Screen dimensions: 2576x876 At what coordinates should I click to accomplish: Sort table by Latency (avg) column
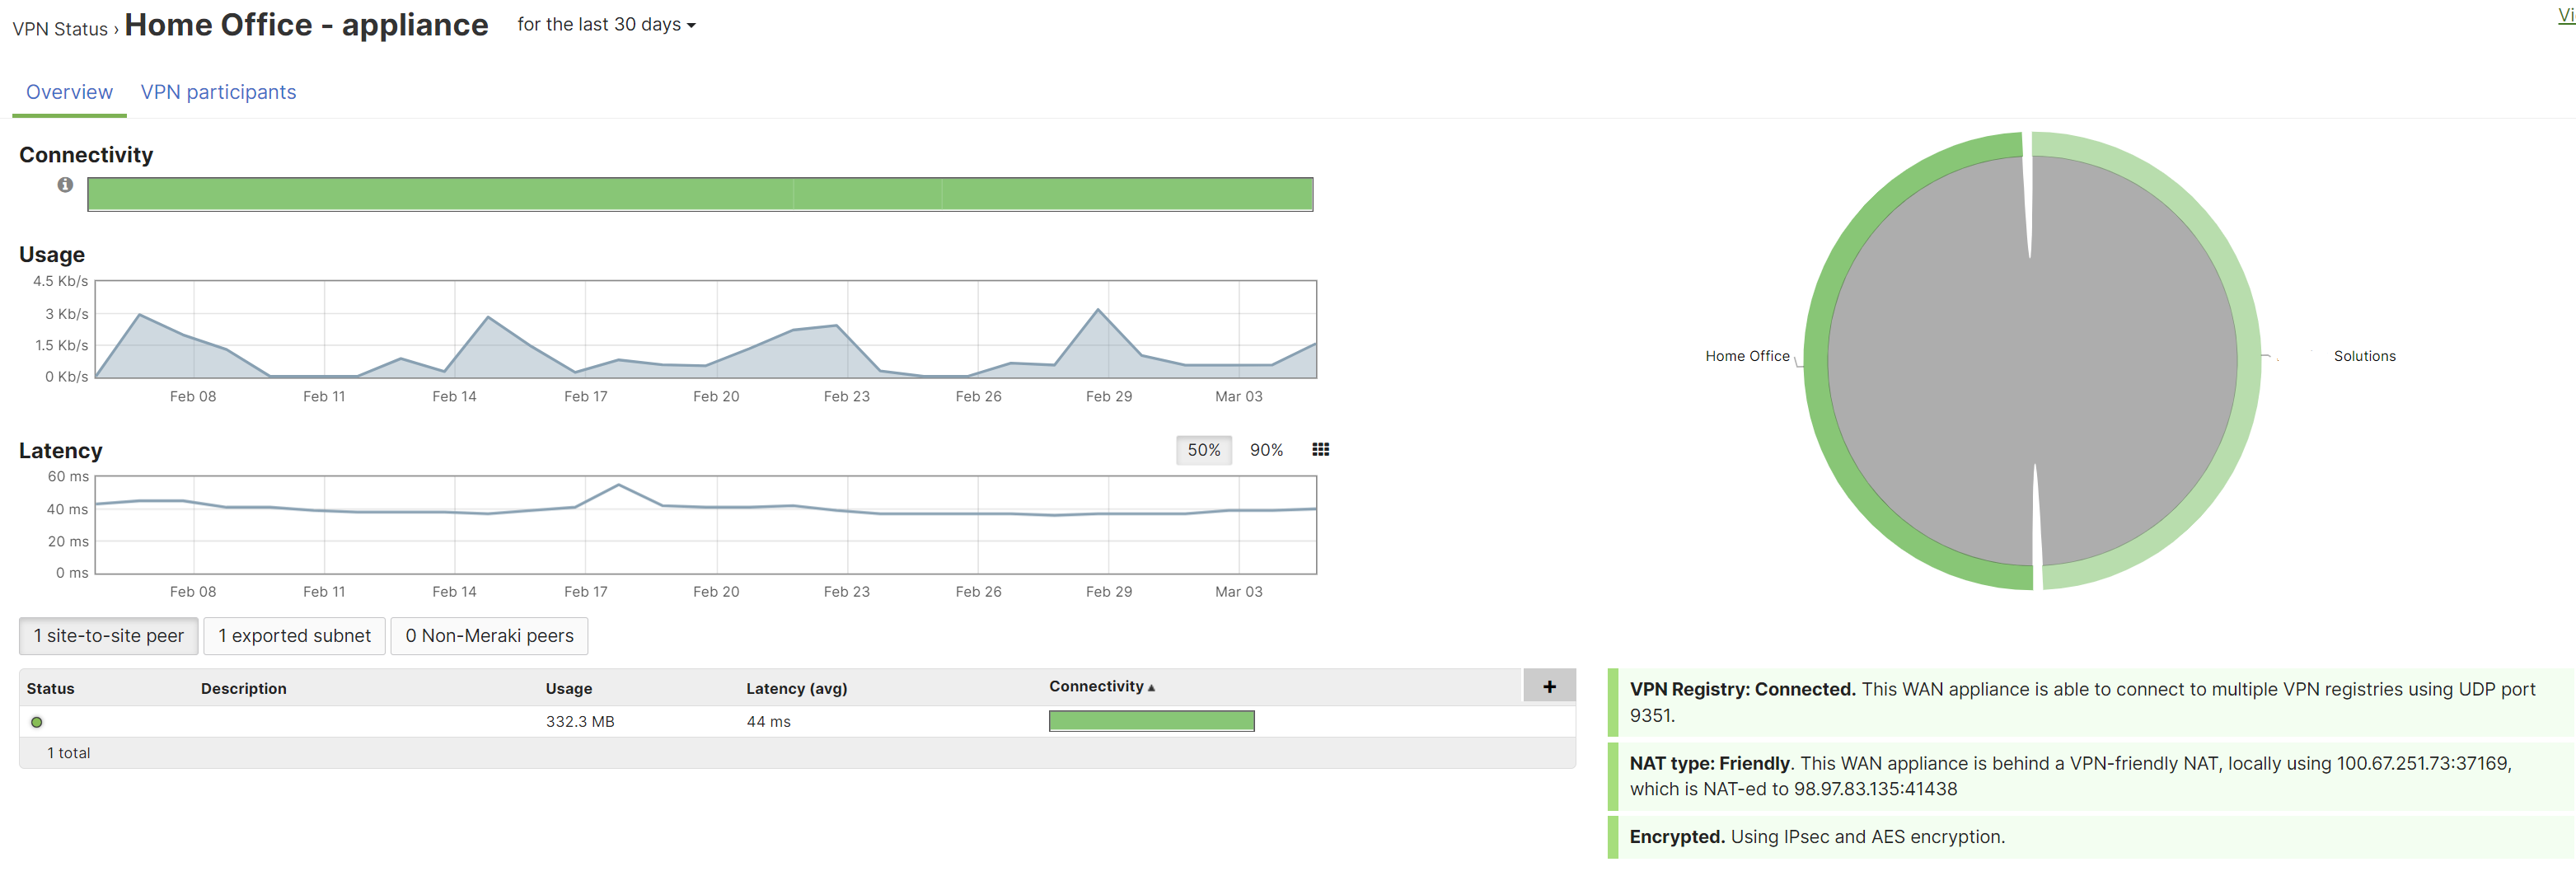coord(796,688)
